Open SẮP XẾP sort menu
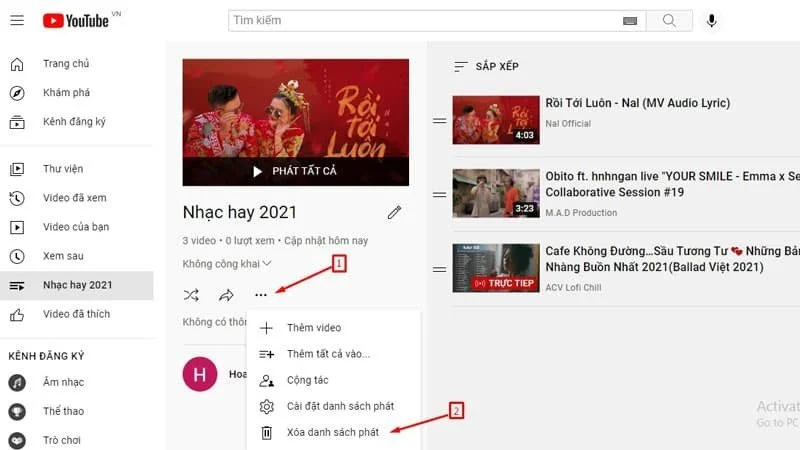 pos(486,66)
